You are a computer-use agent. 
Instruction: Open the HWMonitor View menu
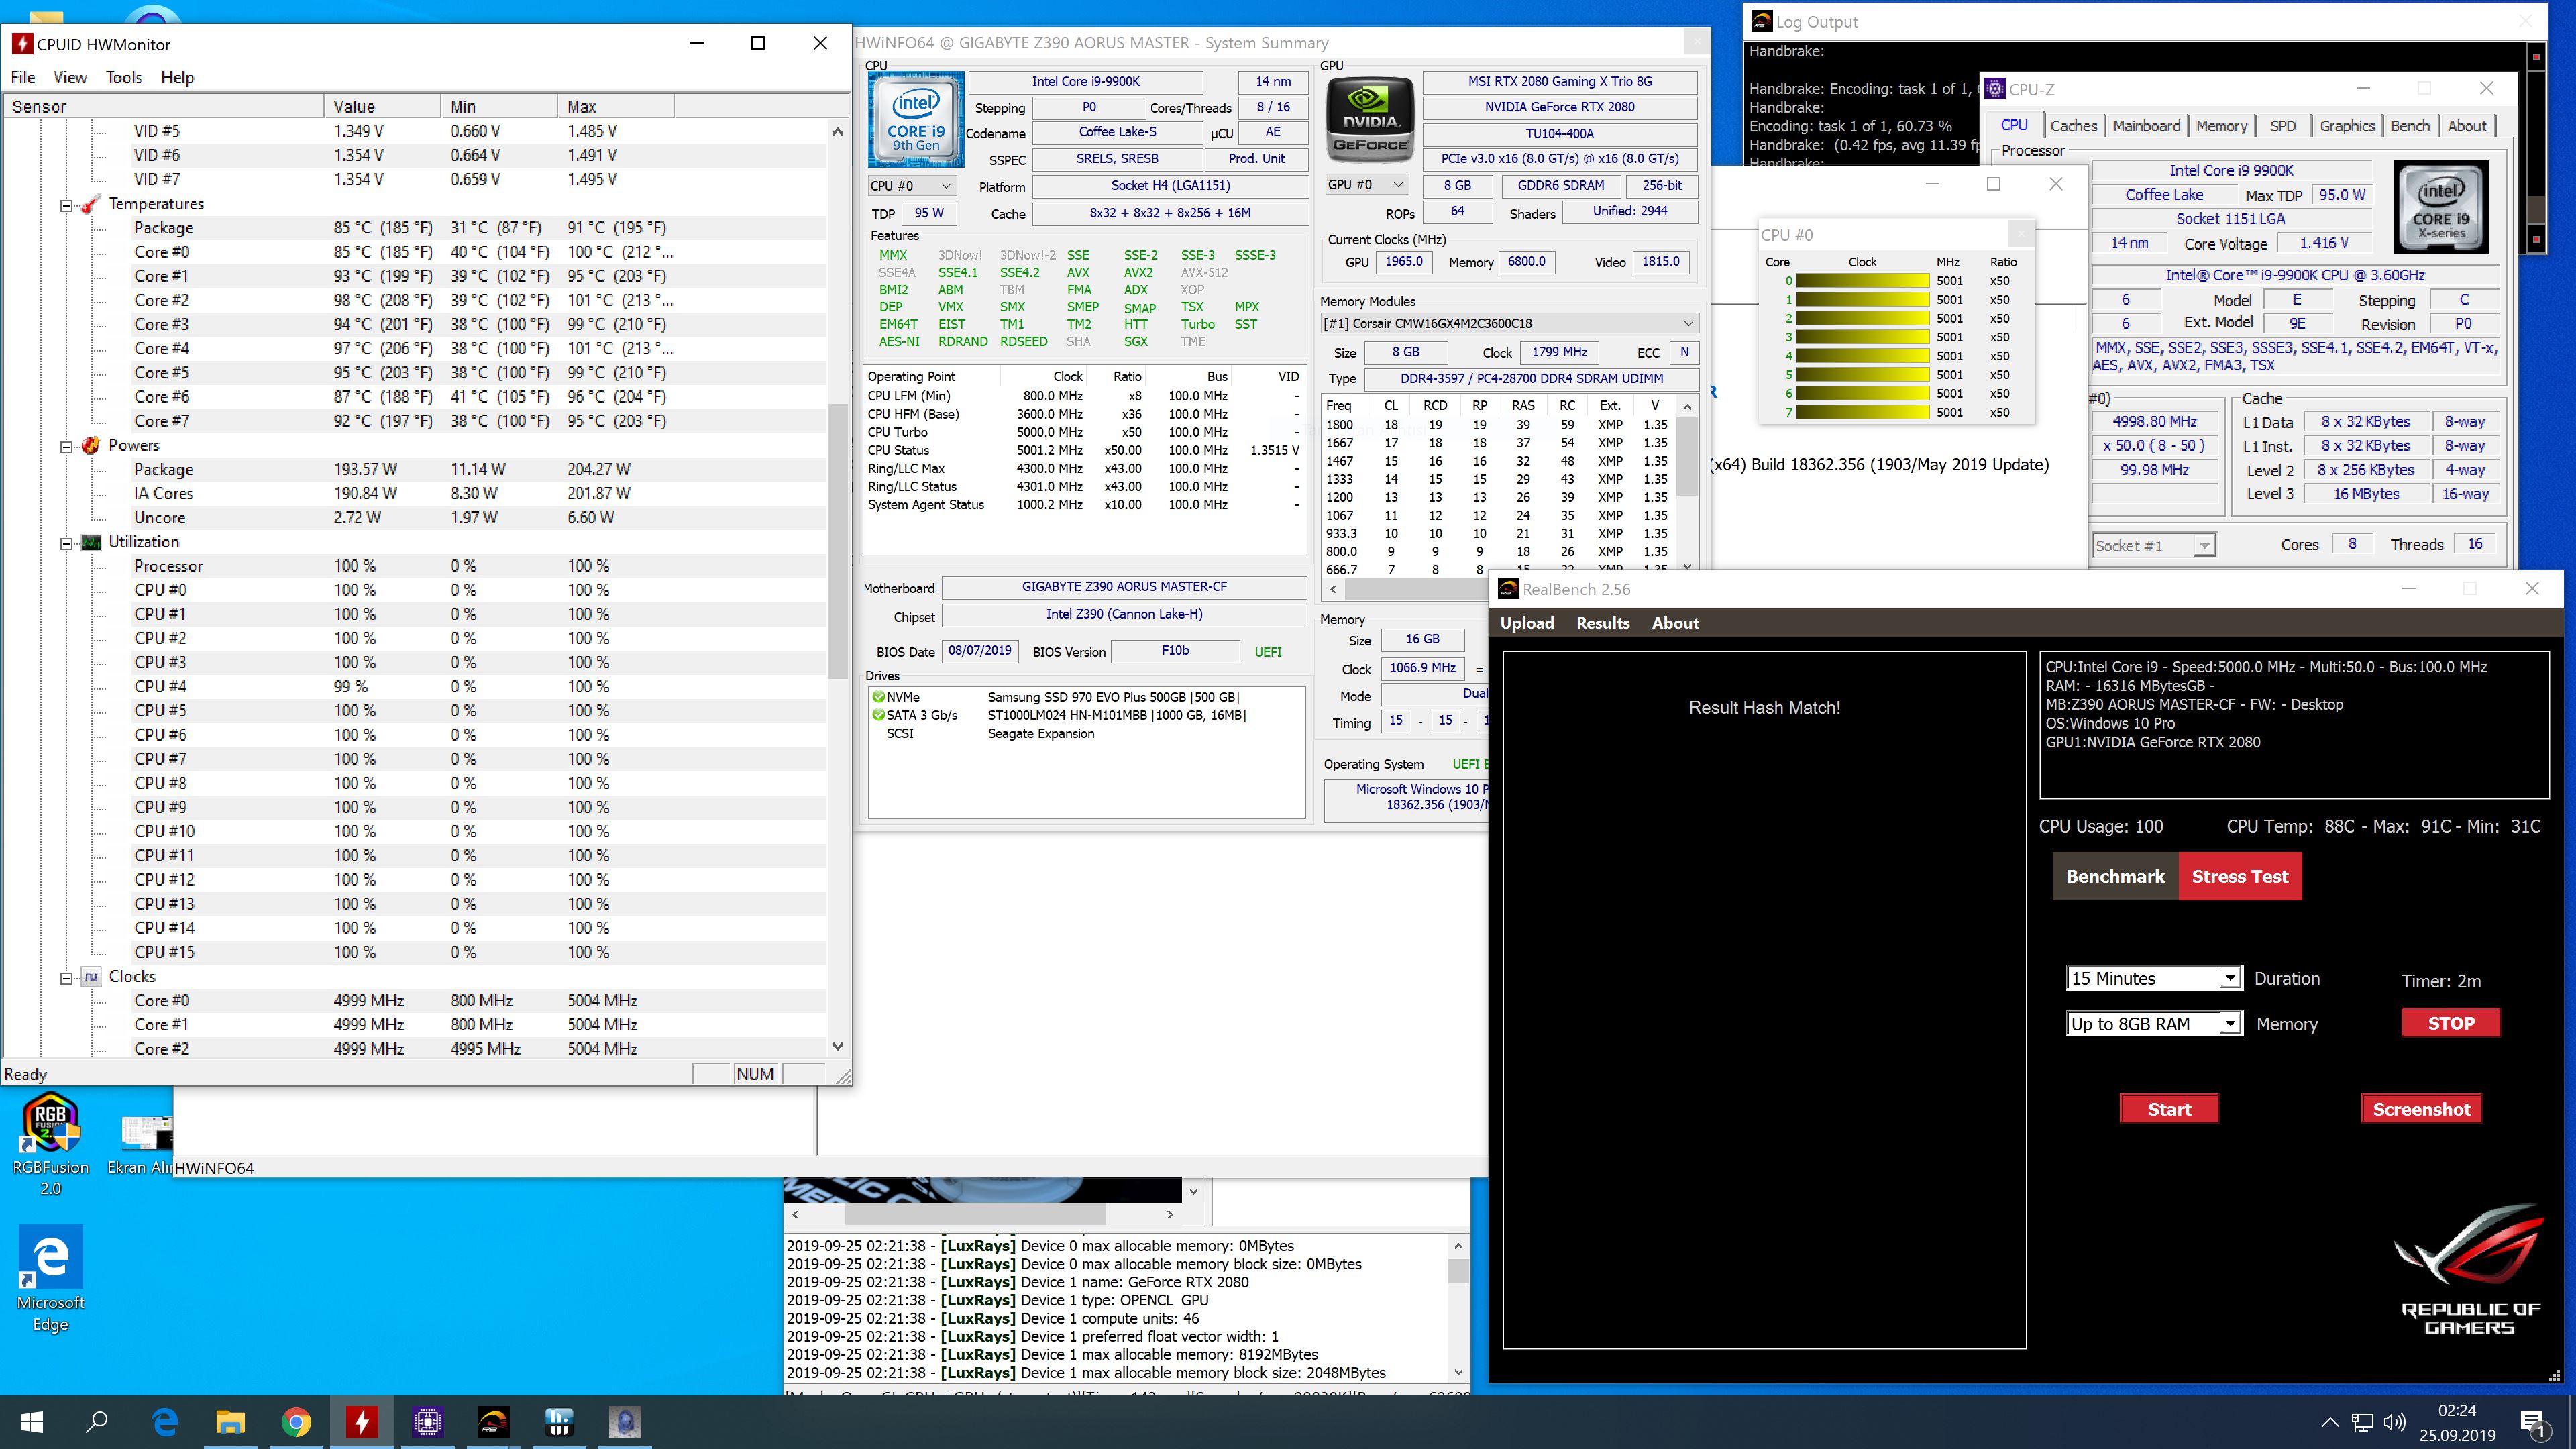pyautogui.click(x=69, y=77)
